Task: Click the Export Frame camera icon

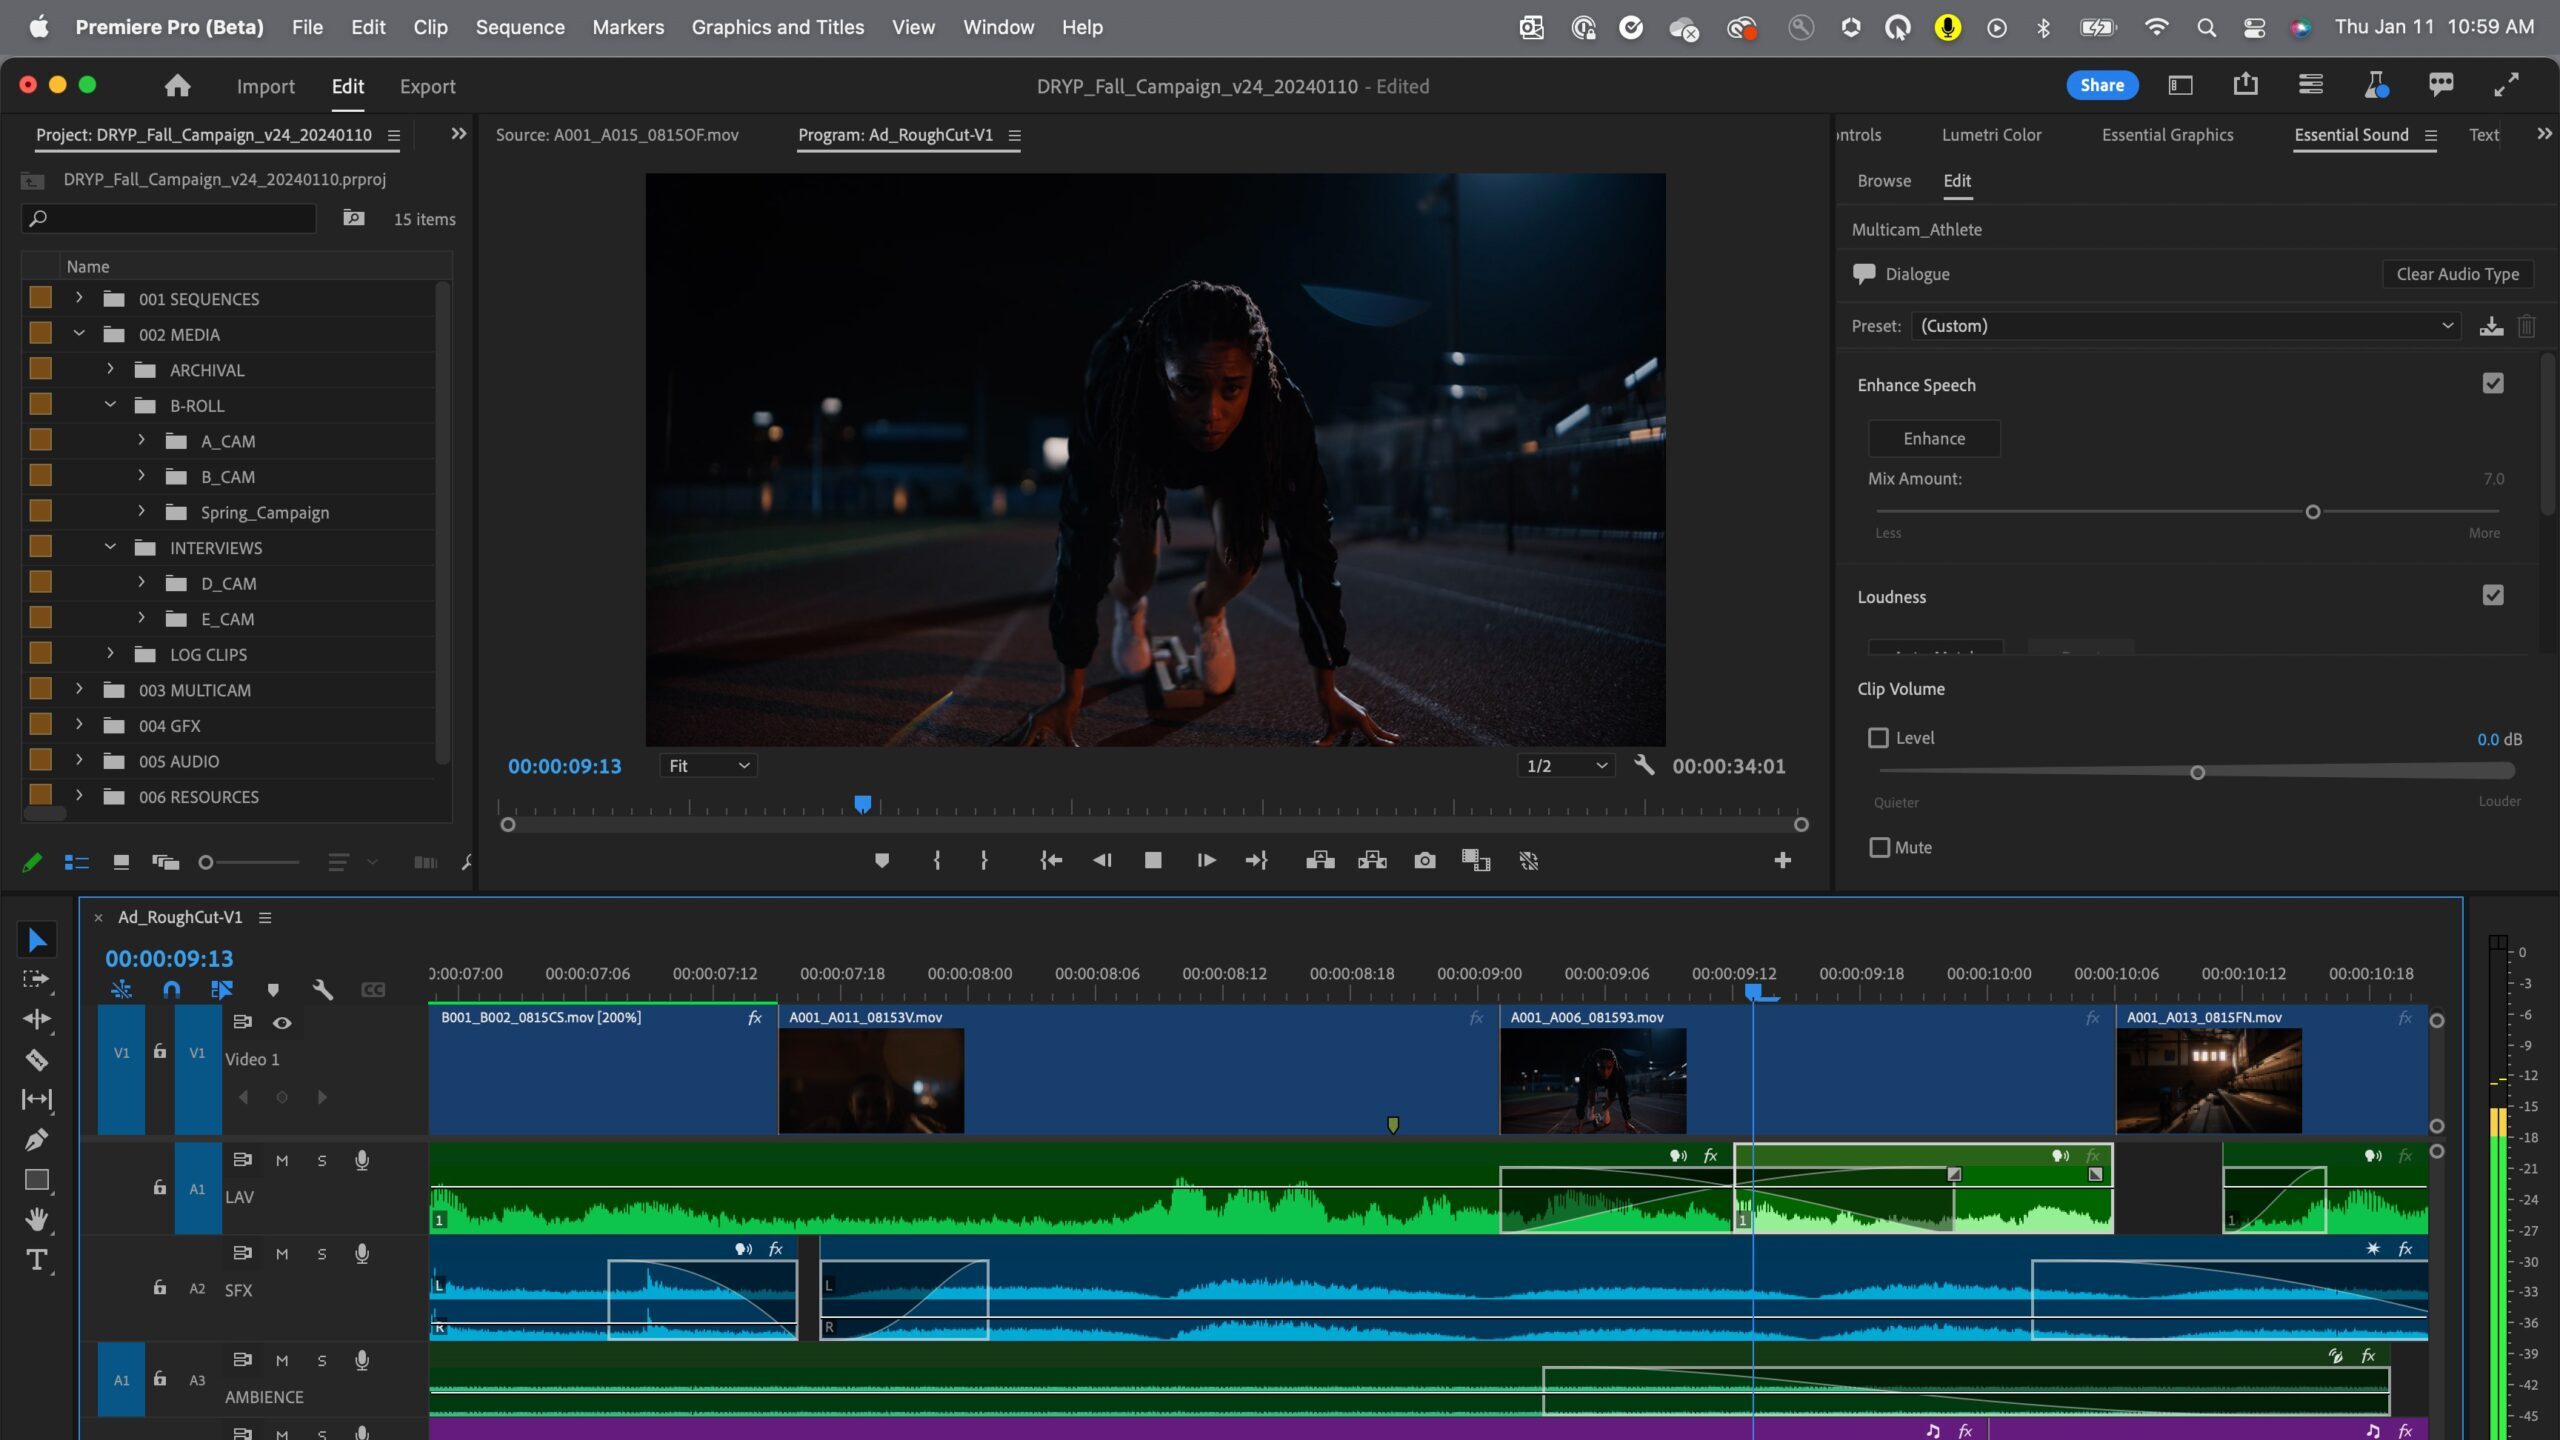Action: pyautogui.click(x=1425, y=860)
